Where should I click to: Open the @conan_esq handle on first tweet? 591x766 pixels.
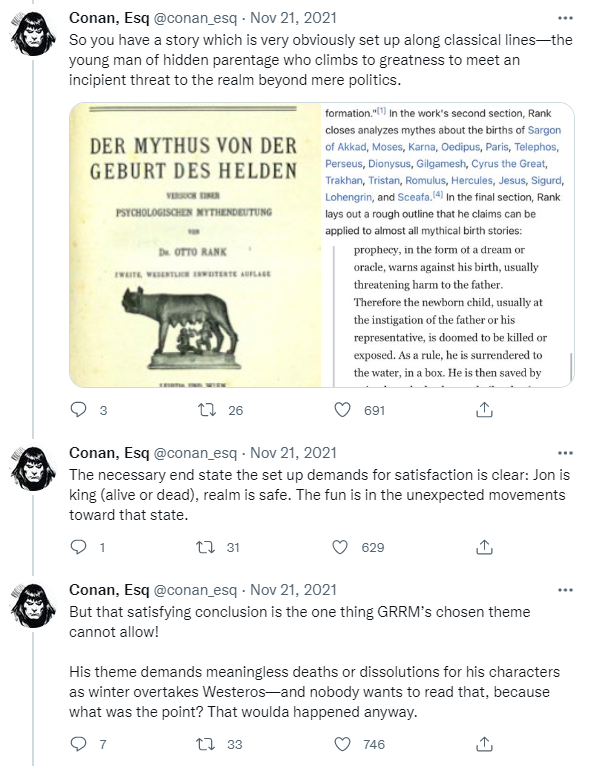[x=195, y=19]
